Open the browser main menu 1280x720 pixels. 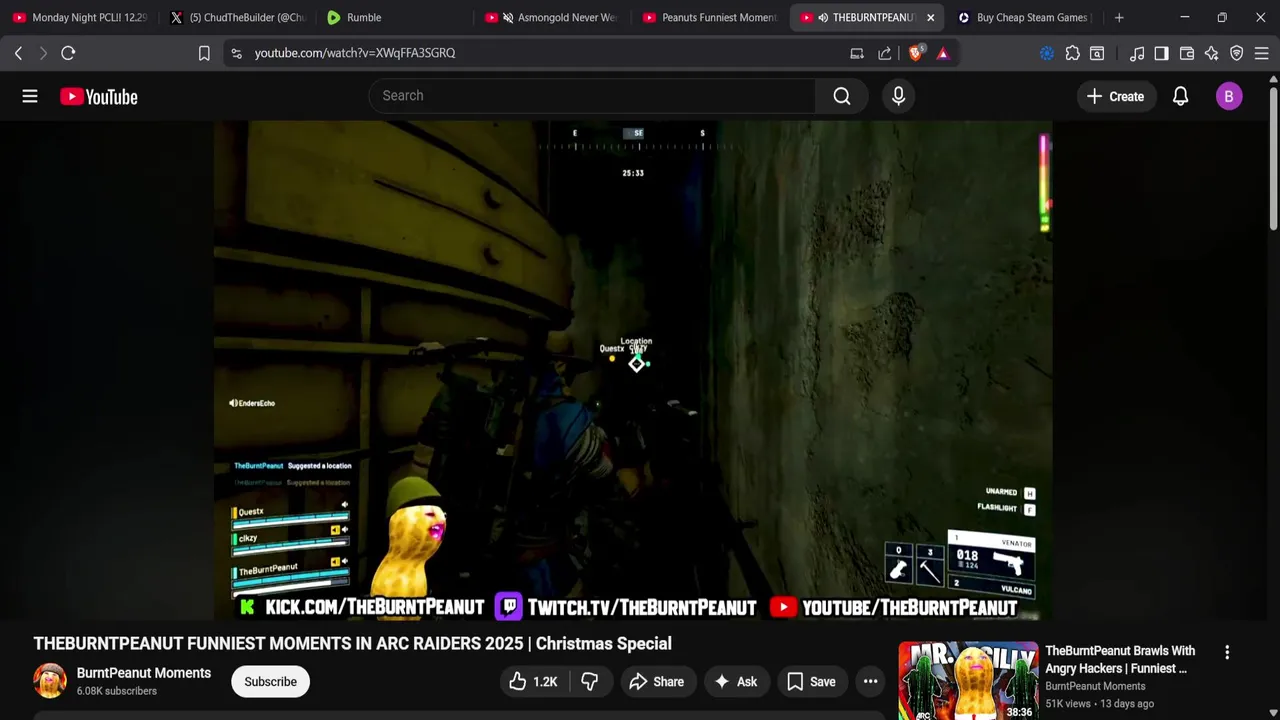pyautogui.click(x=1262, y=53)
